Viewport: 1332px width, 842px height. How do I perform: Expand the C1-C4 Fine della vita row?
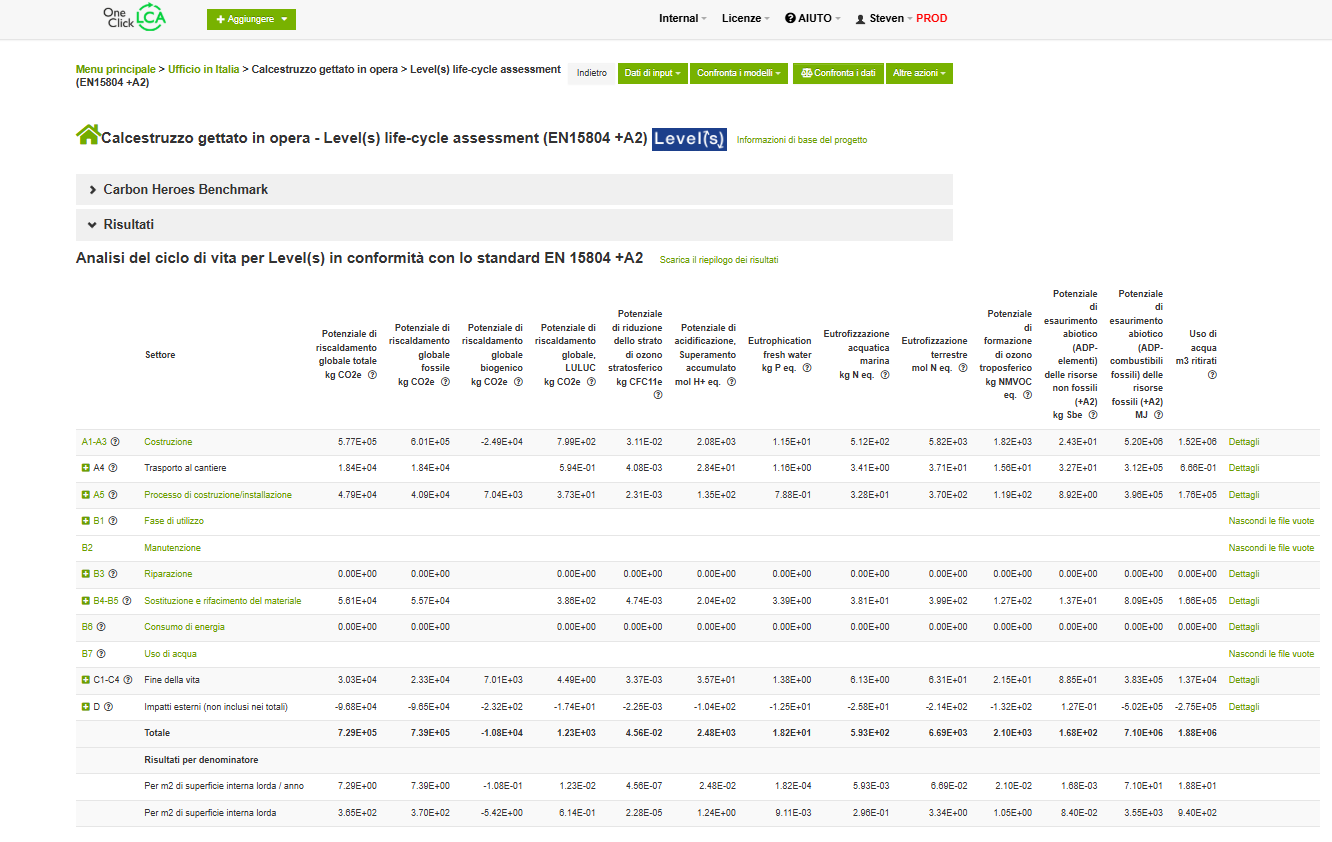[86, 680]
